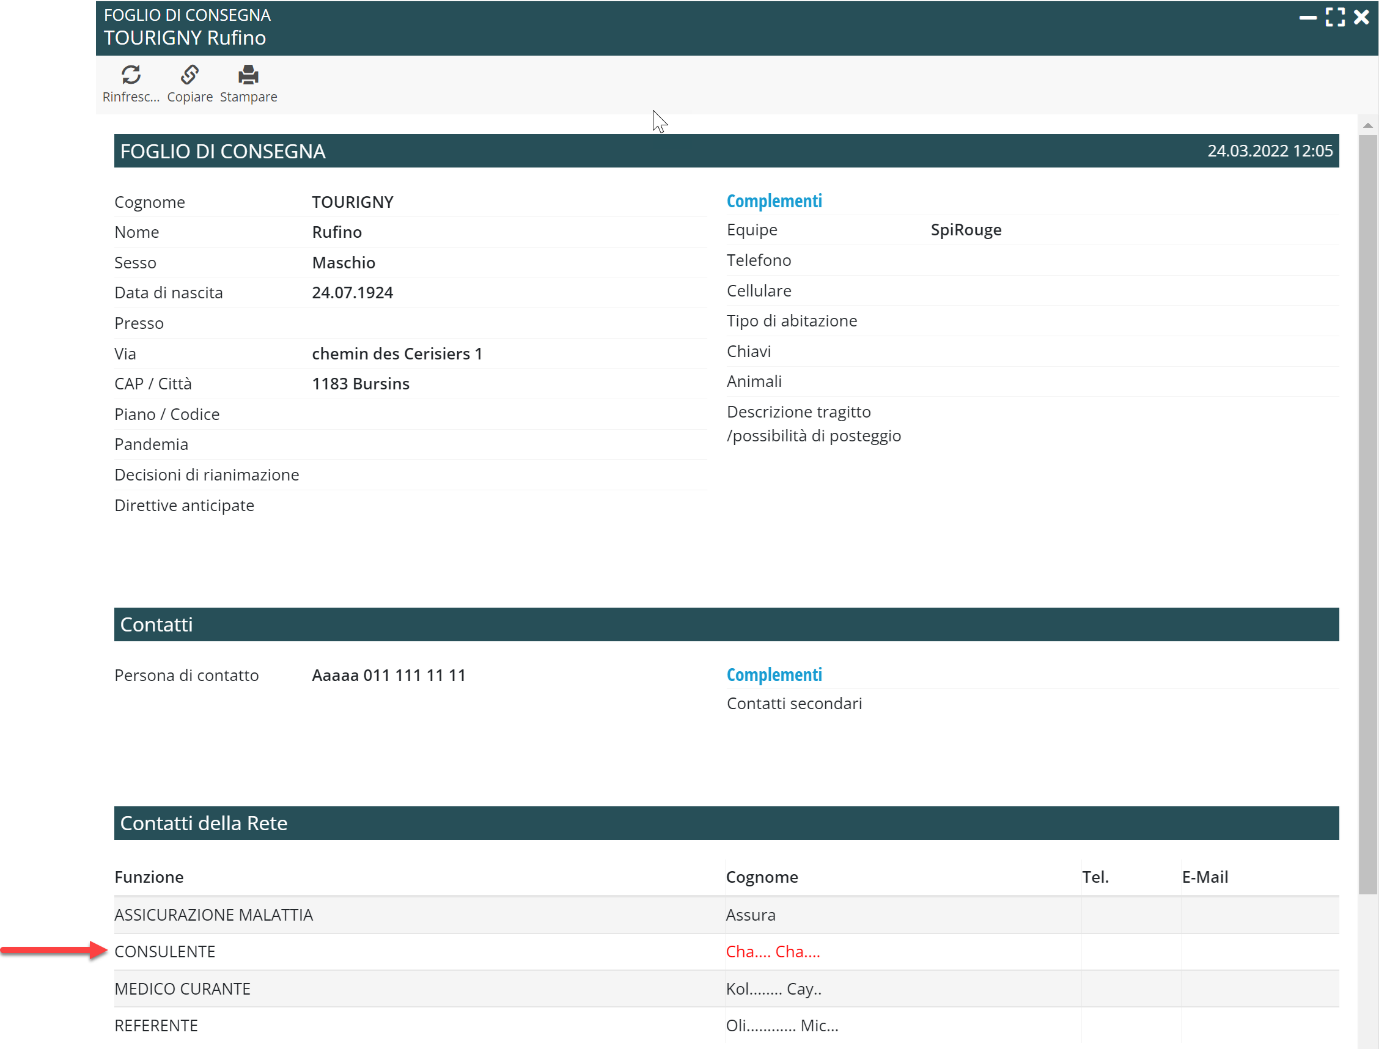Click the CONSULENTE row in network contacts
This screenshot has width=1379, height=1049.
point(165,952)
